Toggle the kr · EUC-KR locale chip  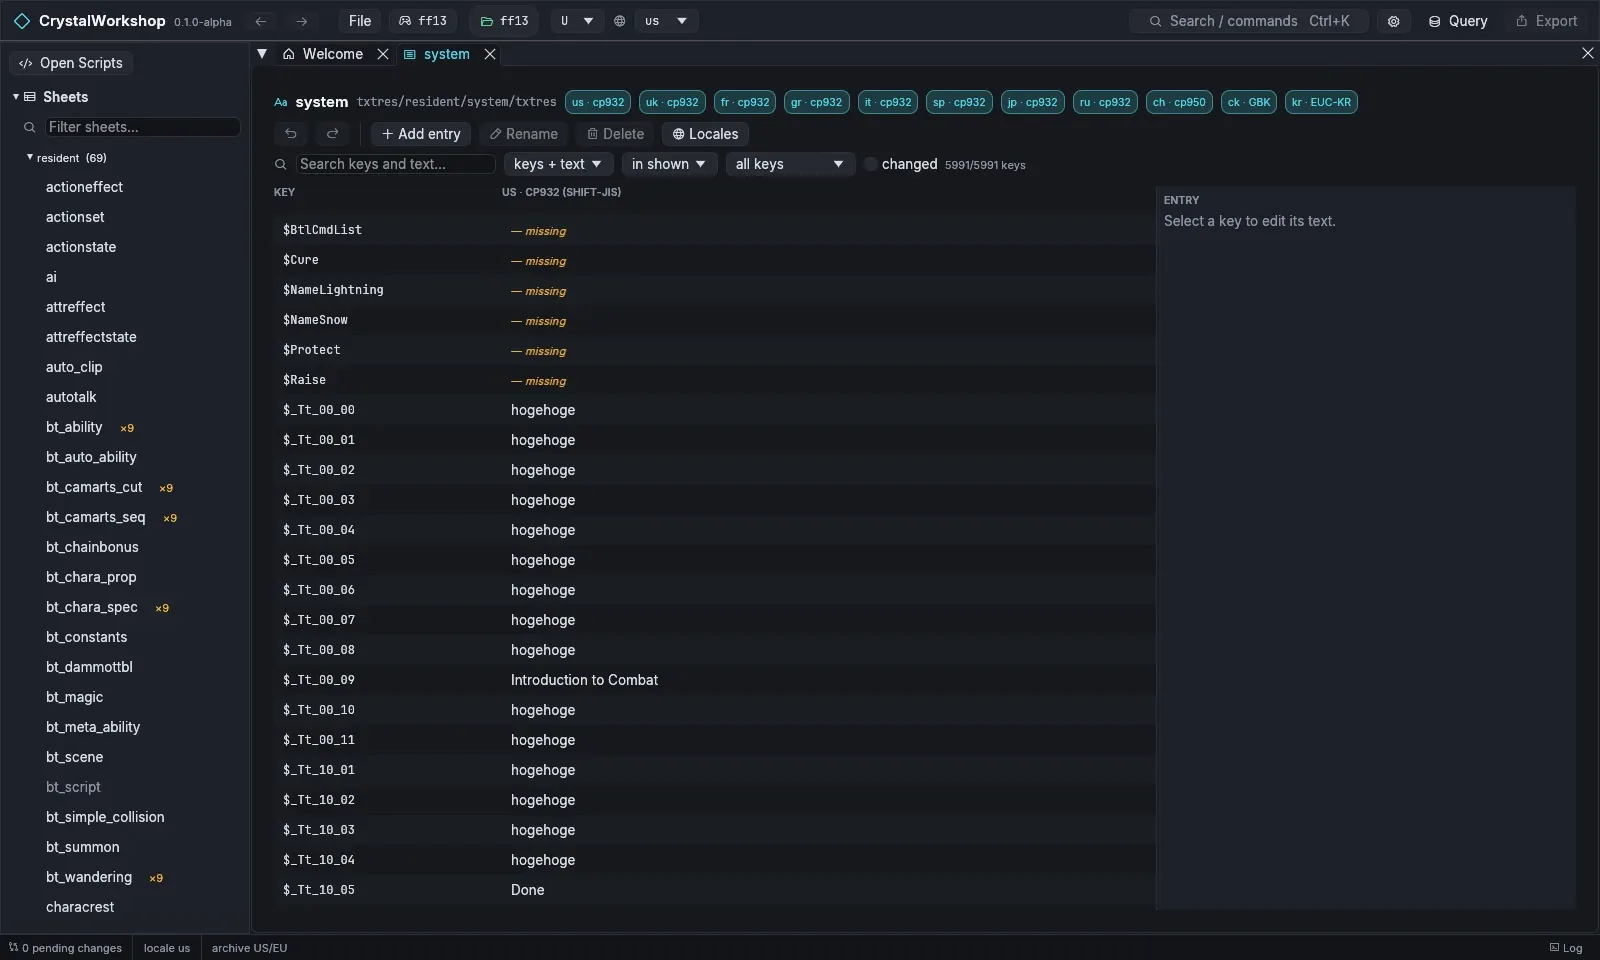[x=1321, y=102]
